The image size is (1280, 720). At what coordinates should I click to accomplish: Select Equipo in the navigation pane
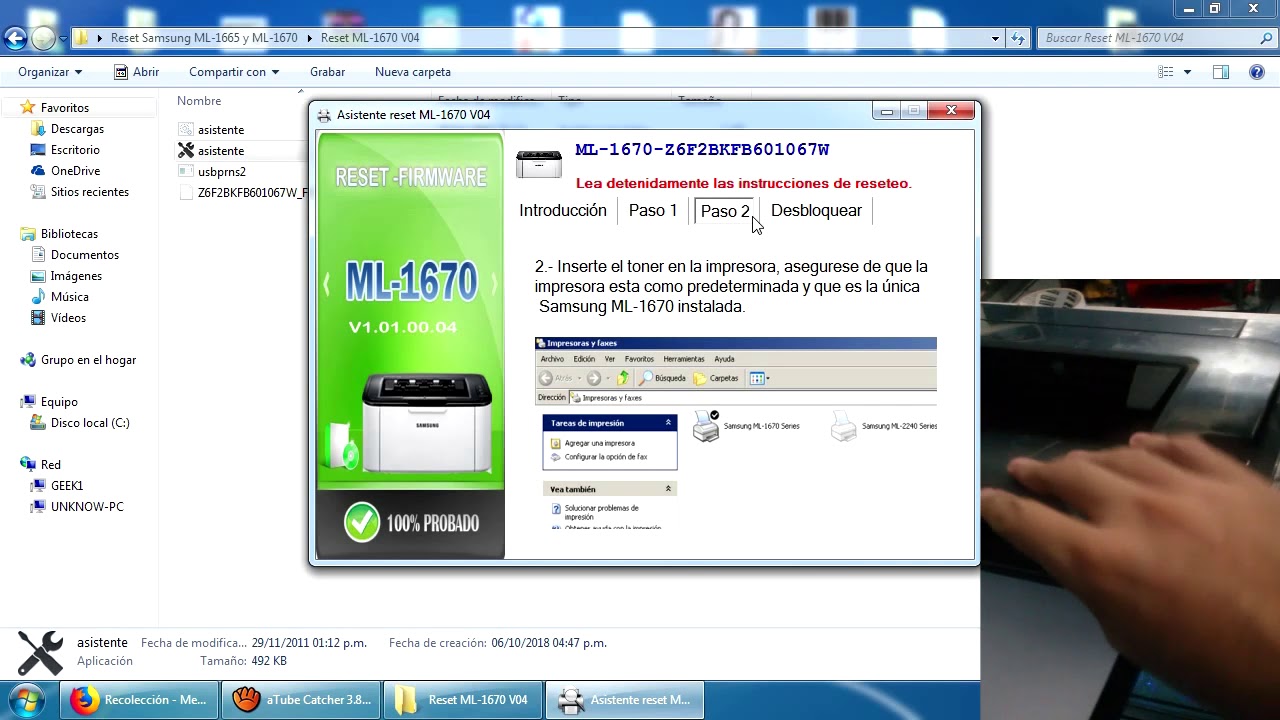[59, 402]
